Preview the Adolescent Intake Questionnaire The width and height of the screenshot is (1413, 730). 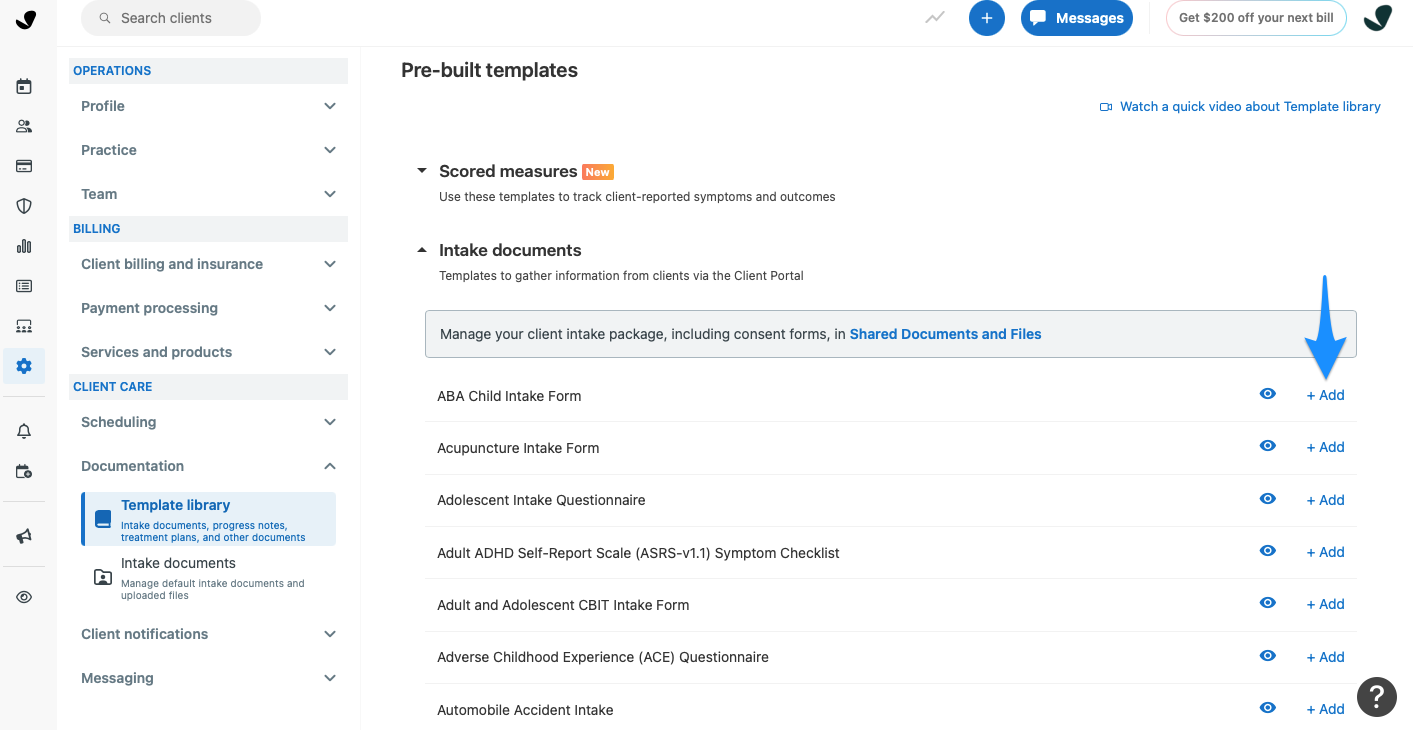[x=1267, y=499]
